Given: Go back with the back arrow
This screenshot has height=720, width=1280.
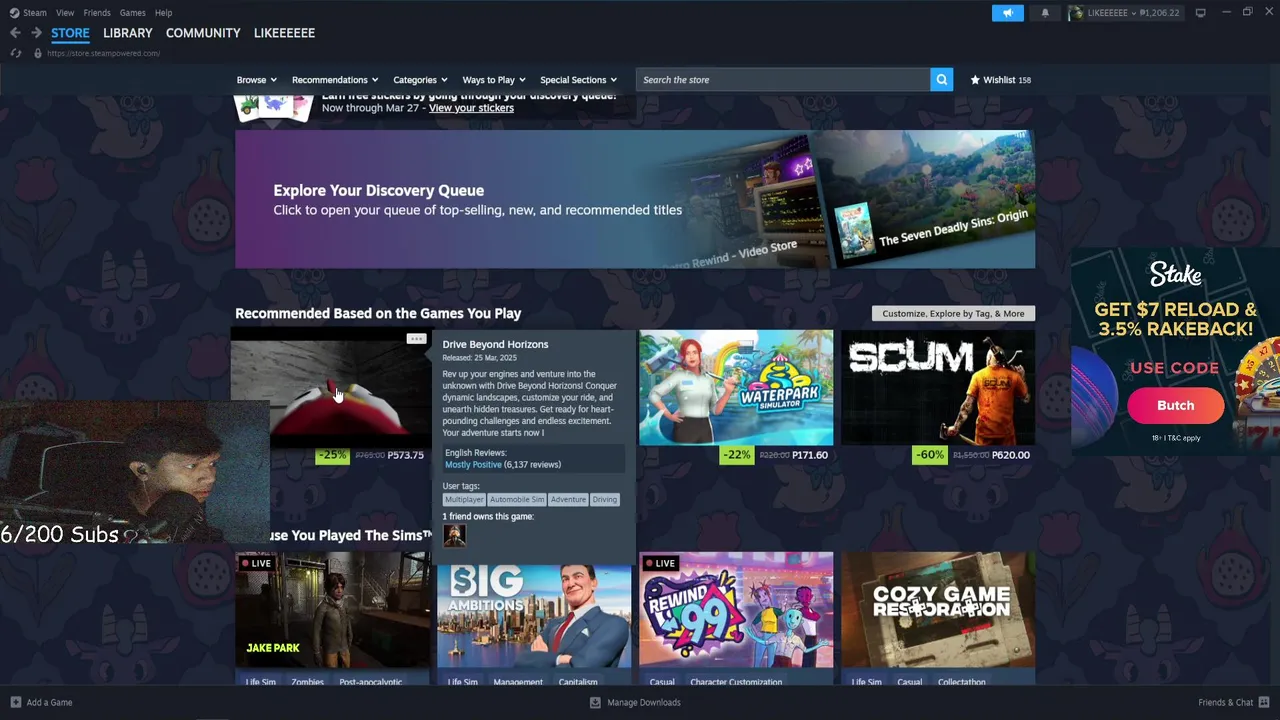Looking at the screenshot, I should coord(15,33).
